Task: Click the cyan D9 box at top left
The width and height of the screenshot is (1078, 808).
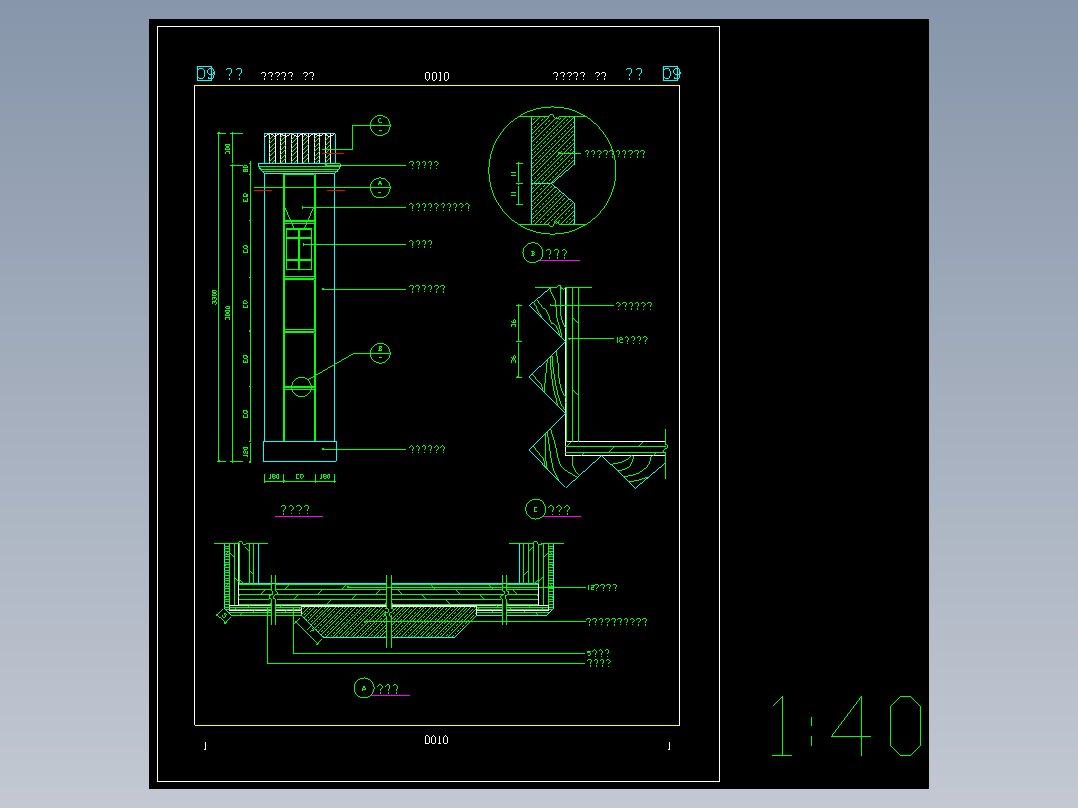Action: click(206, 74)
